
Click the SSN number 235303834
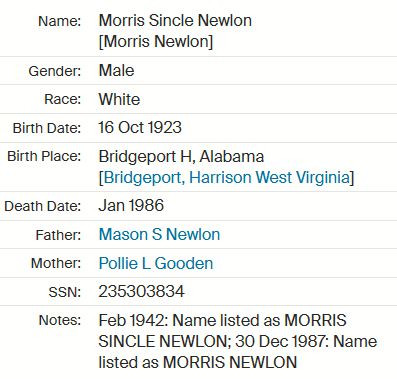pos(141,291)
